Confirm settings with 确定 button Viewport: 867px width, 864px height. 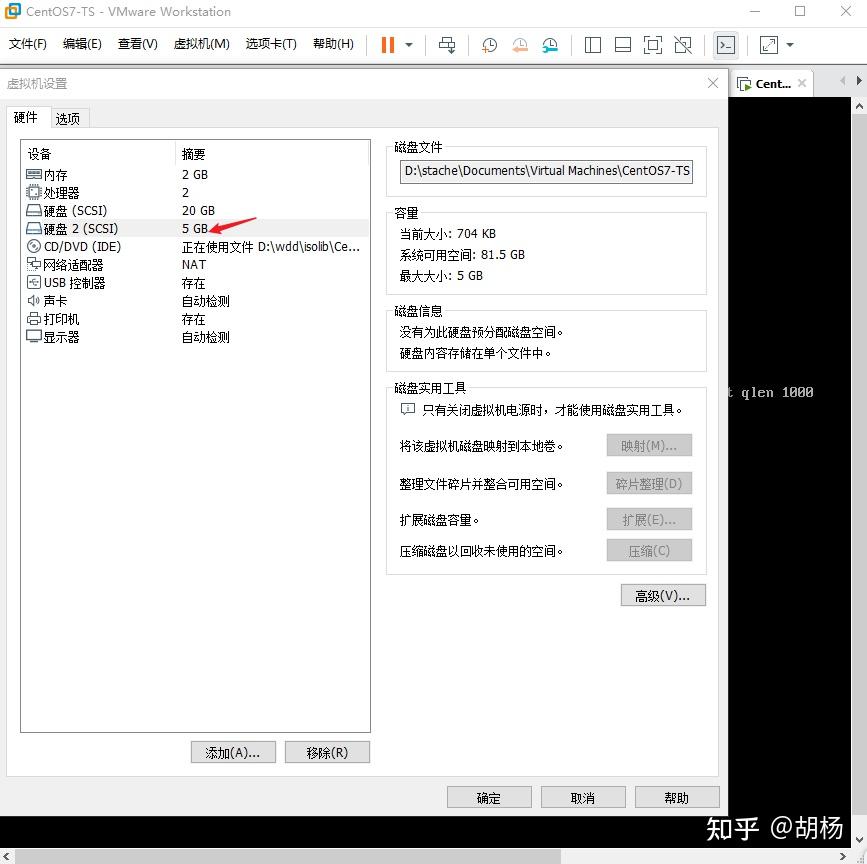[x=489, y=798]
